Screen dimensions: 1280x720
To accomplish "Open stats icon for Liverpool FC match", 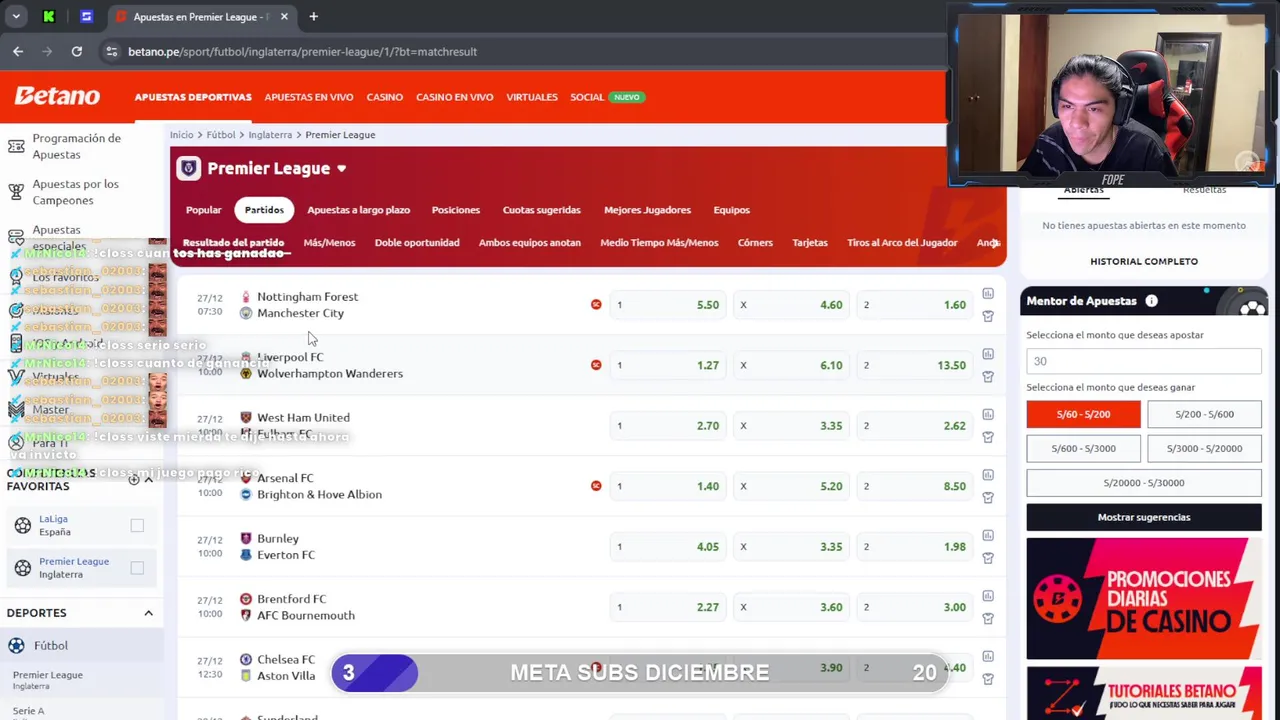I will point(988,354).
